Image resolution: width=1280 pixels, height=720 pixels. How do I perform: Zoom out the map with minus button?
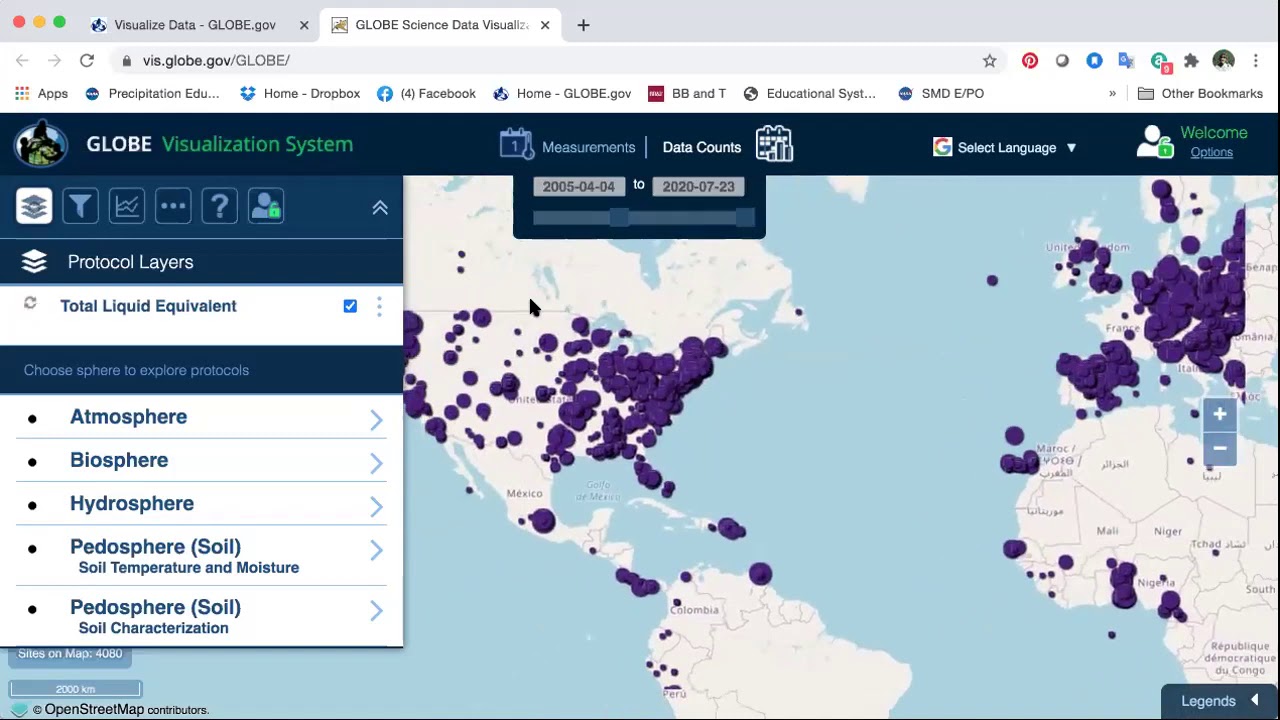click(x=1219, y=448)
